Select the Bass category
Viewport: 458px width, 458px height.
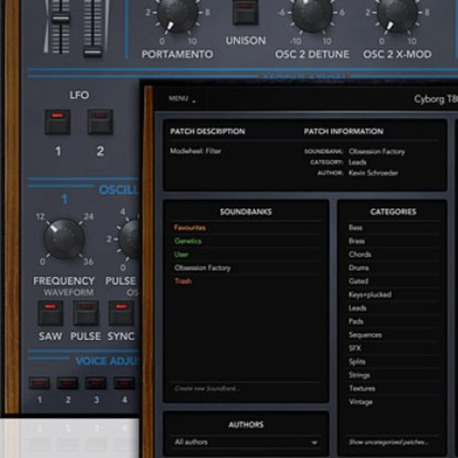[393, 228]
